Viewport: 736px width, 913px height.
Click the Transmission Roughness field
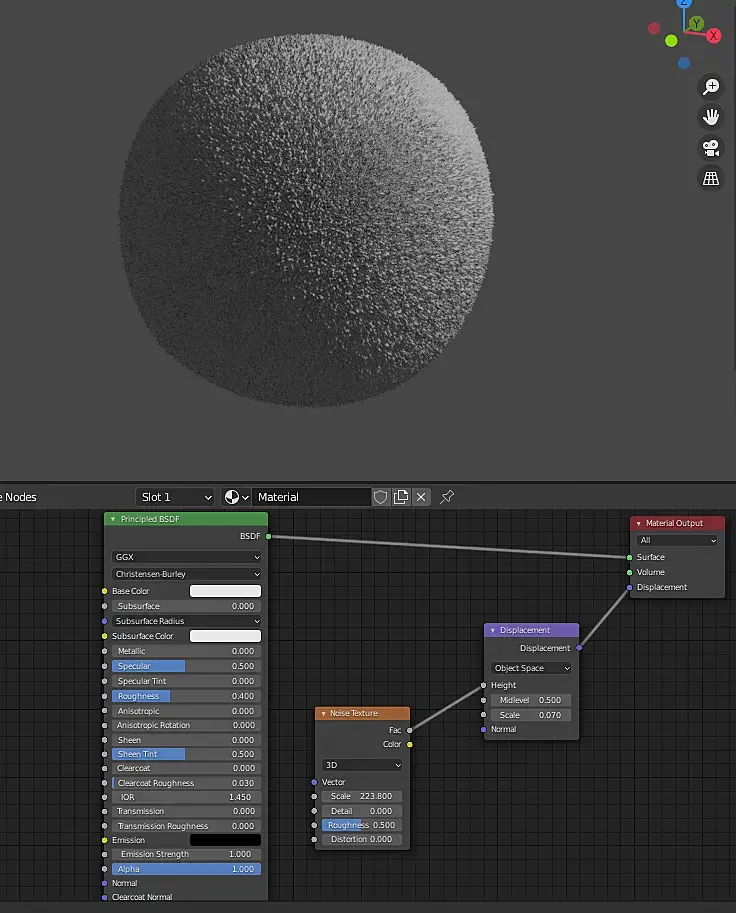coord(186,826)
